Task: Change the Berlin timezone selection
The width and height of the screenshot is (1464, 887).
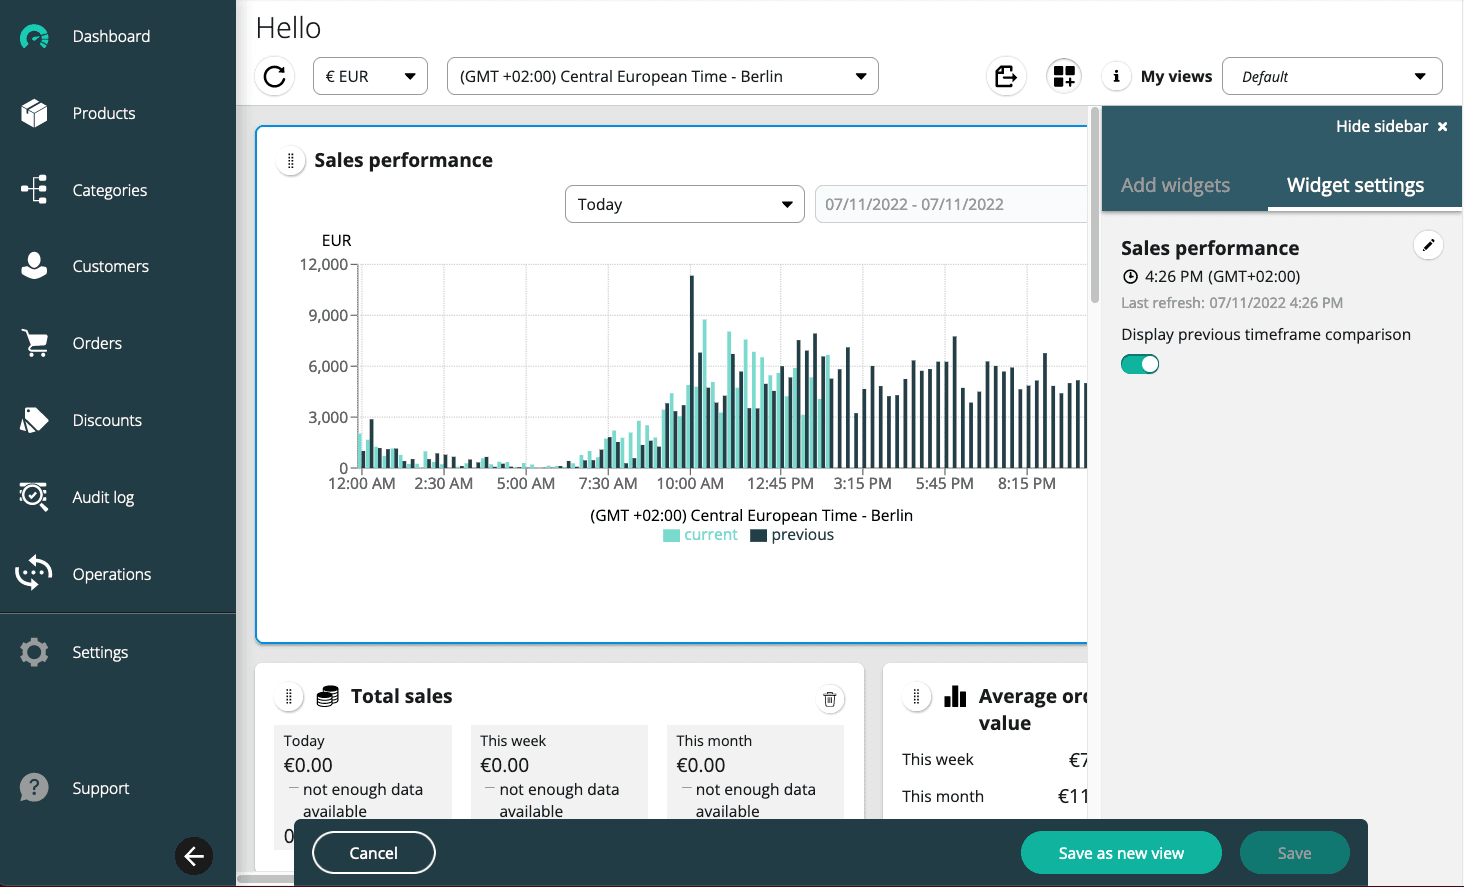Action: click(662, 75)
